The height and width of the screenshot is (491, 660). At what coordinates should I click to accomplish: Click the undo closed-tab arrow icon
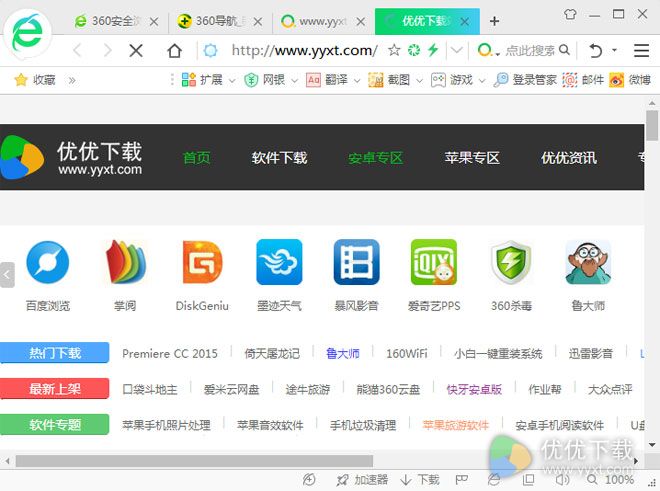tap(595, 51)
